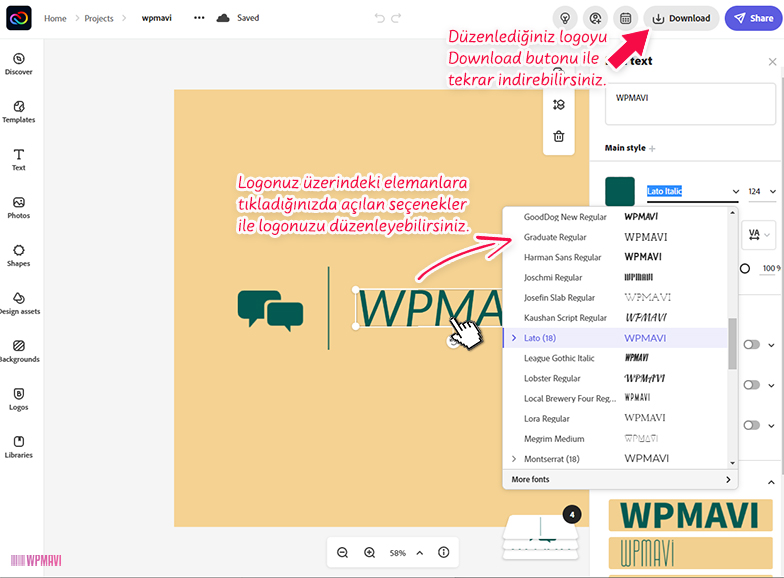The width and height of the screenshot is (784, 578).
Task: Open the Shapes panel
Action: pyautogui.click(x=18, y=256)
